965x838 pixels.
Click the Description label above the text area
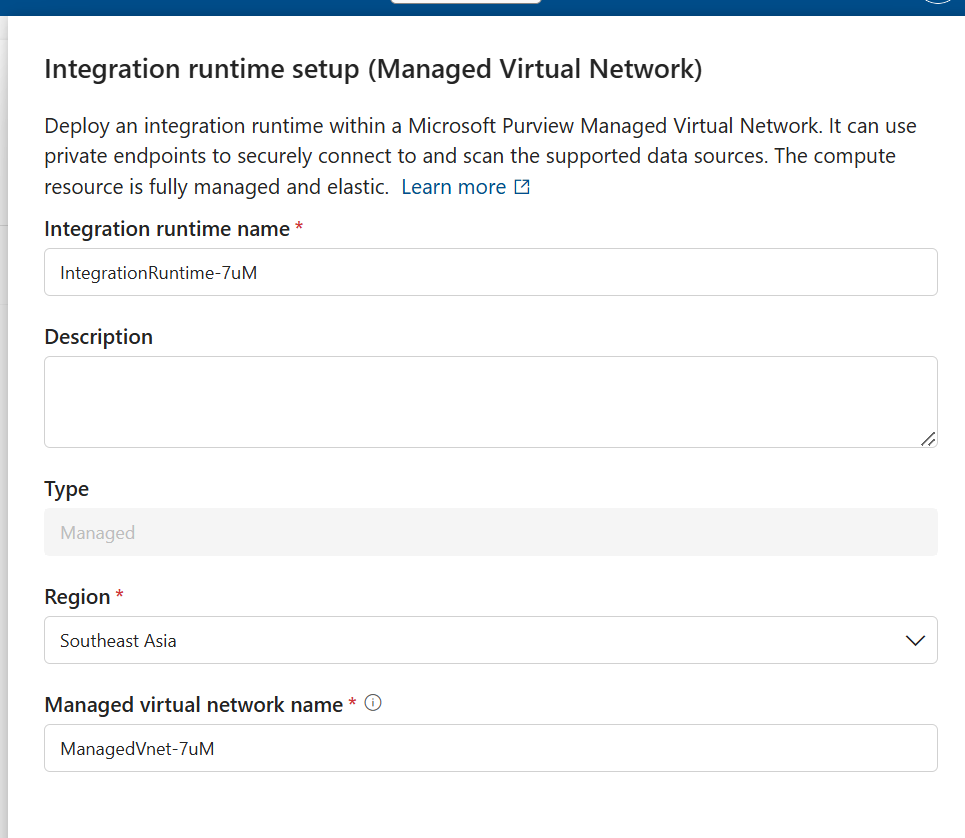click(98, 336)
